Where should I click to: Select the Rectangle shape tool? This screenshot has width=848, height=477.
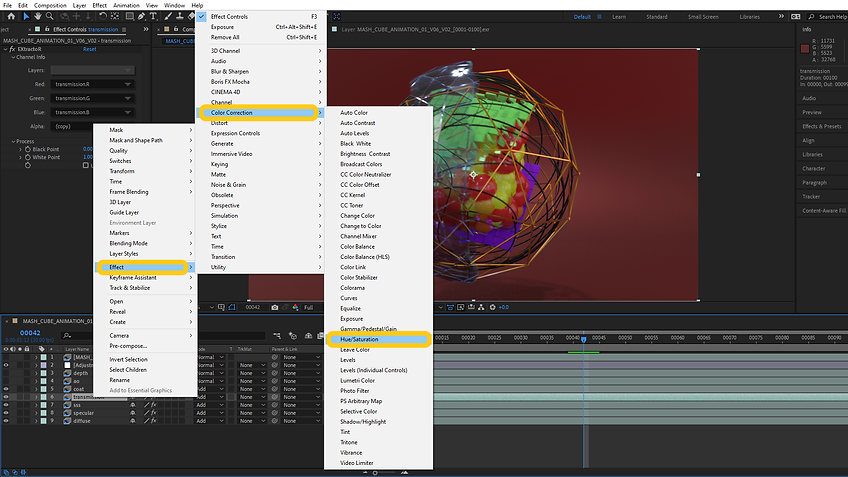[x=130, y=16]
